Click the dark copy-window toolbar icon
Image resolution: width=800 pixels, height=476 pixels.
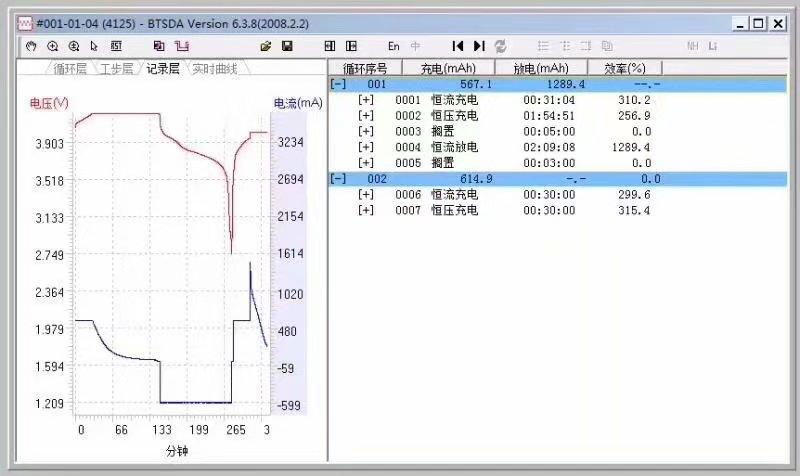[x=159, y=46]
